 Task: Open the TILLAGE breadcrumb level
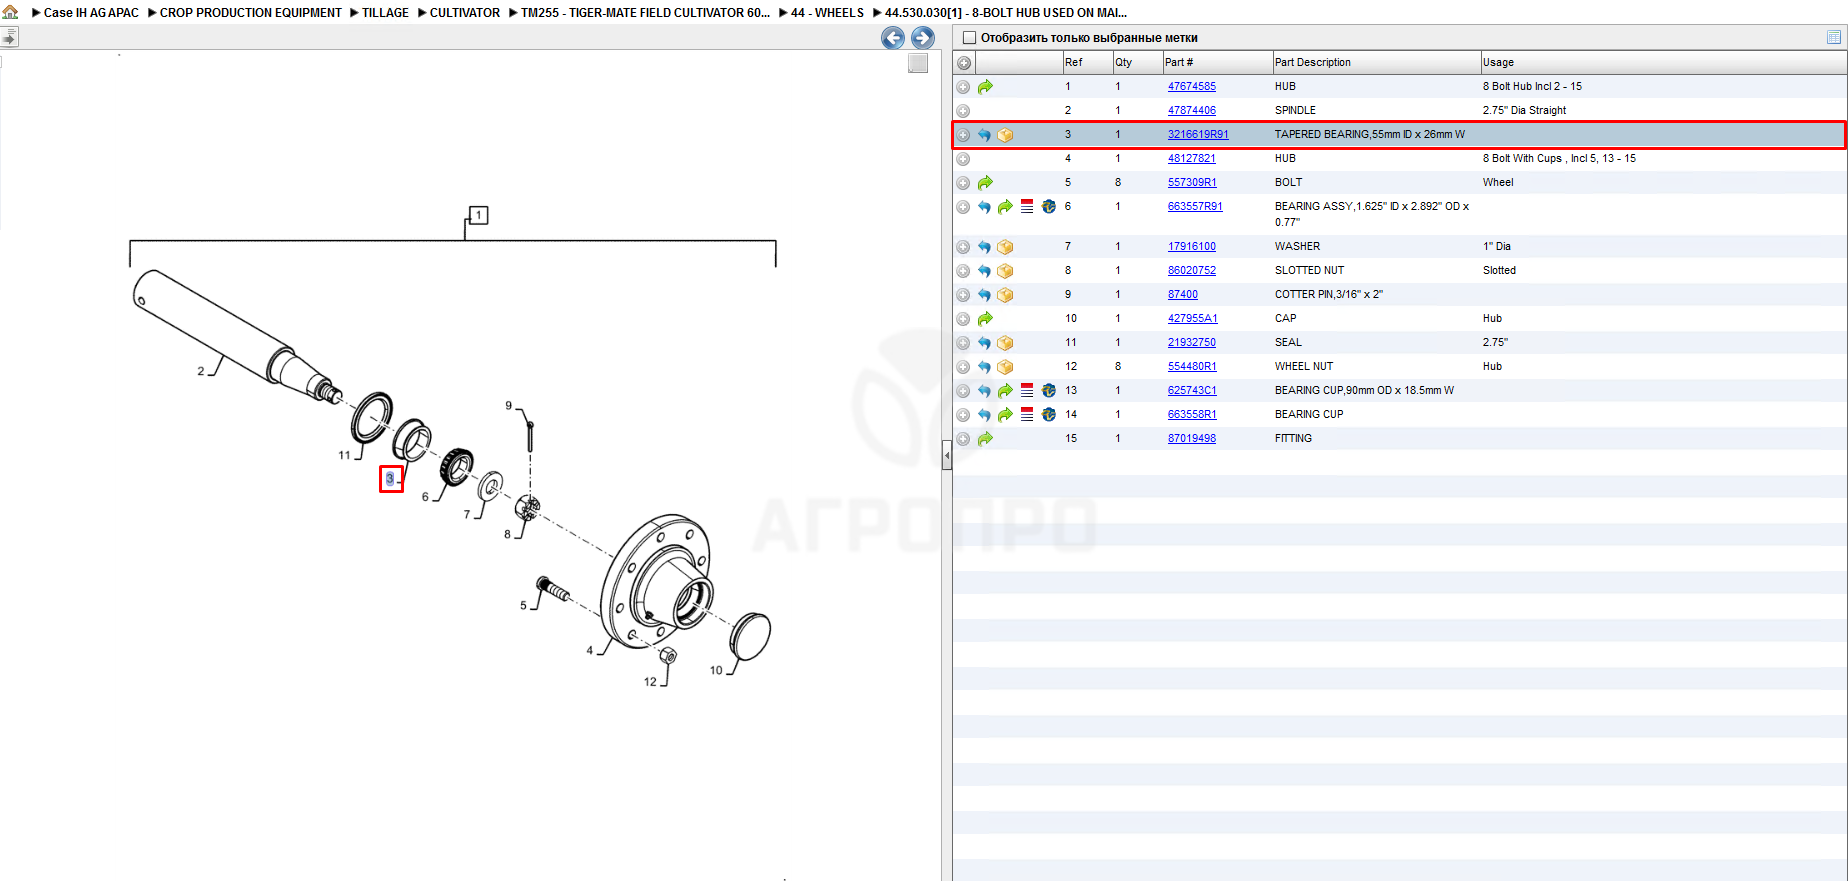(385, 13)
